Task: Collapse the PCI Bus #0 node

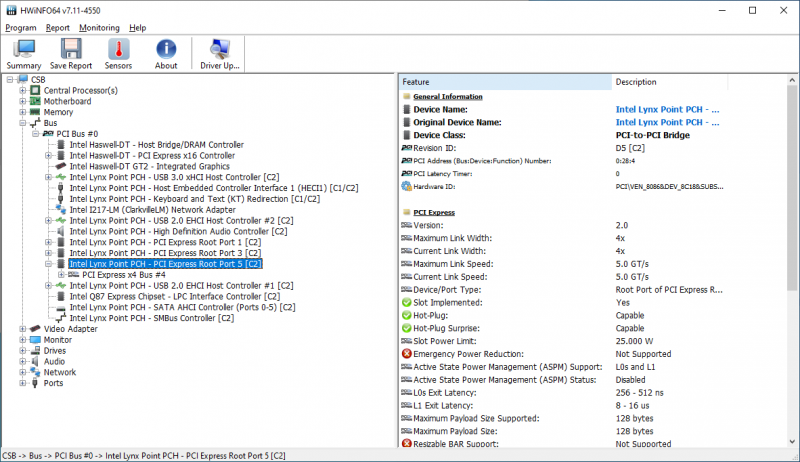Action: [36, 134]
